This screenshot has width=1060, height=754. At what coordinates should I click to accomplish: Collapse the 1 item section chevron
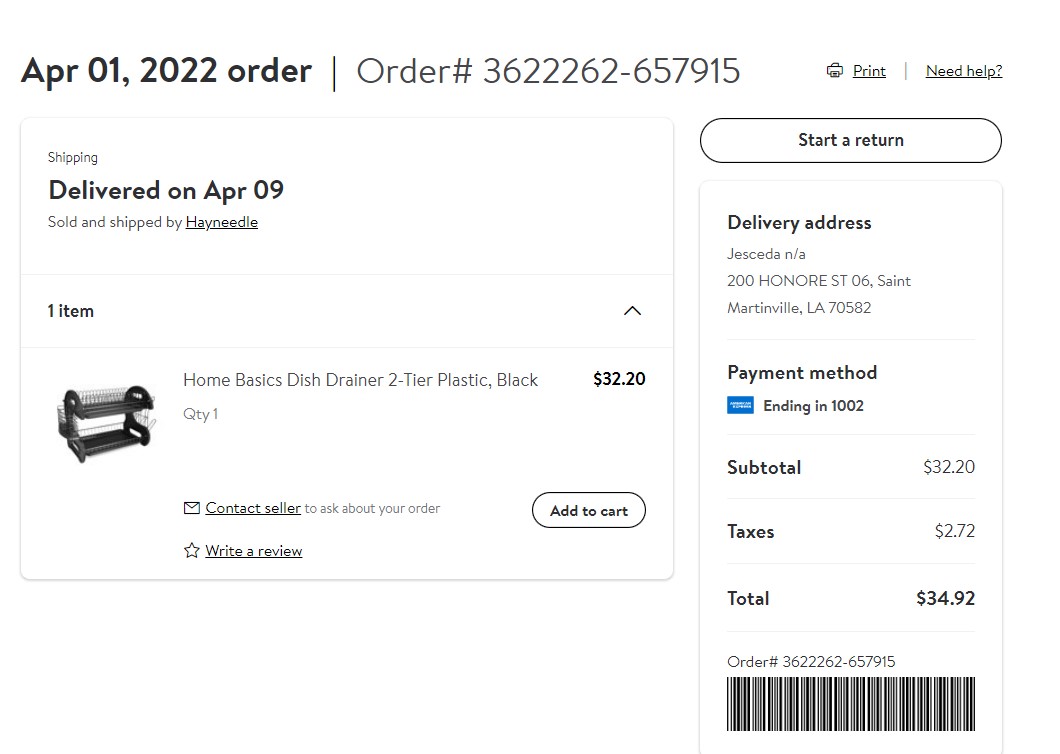tap(632, 311)
